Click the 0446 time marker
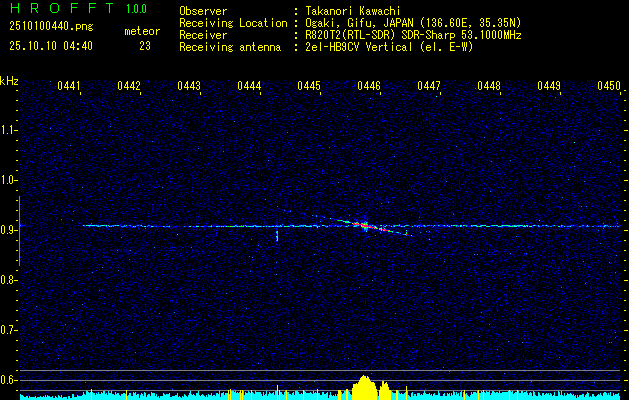 [x=369, y=86]
